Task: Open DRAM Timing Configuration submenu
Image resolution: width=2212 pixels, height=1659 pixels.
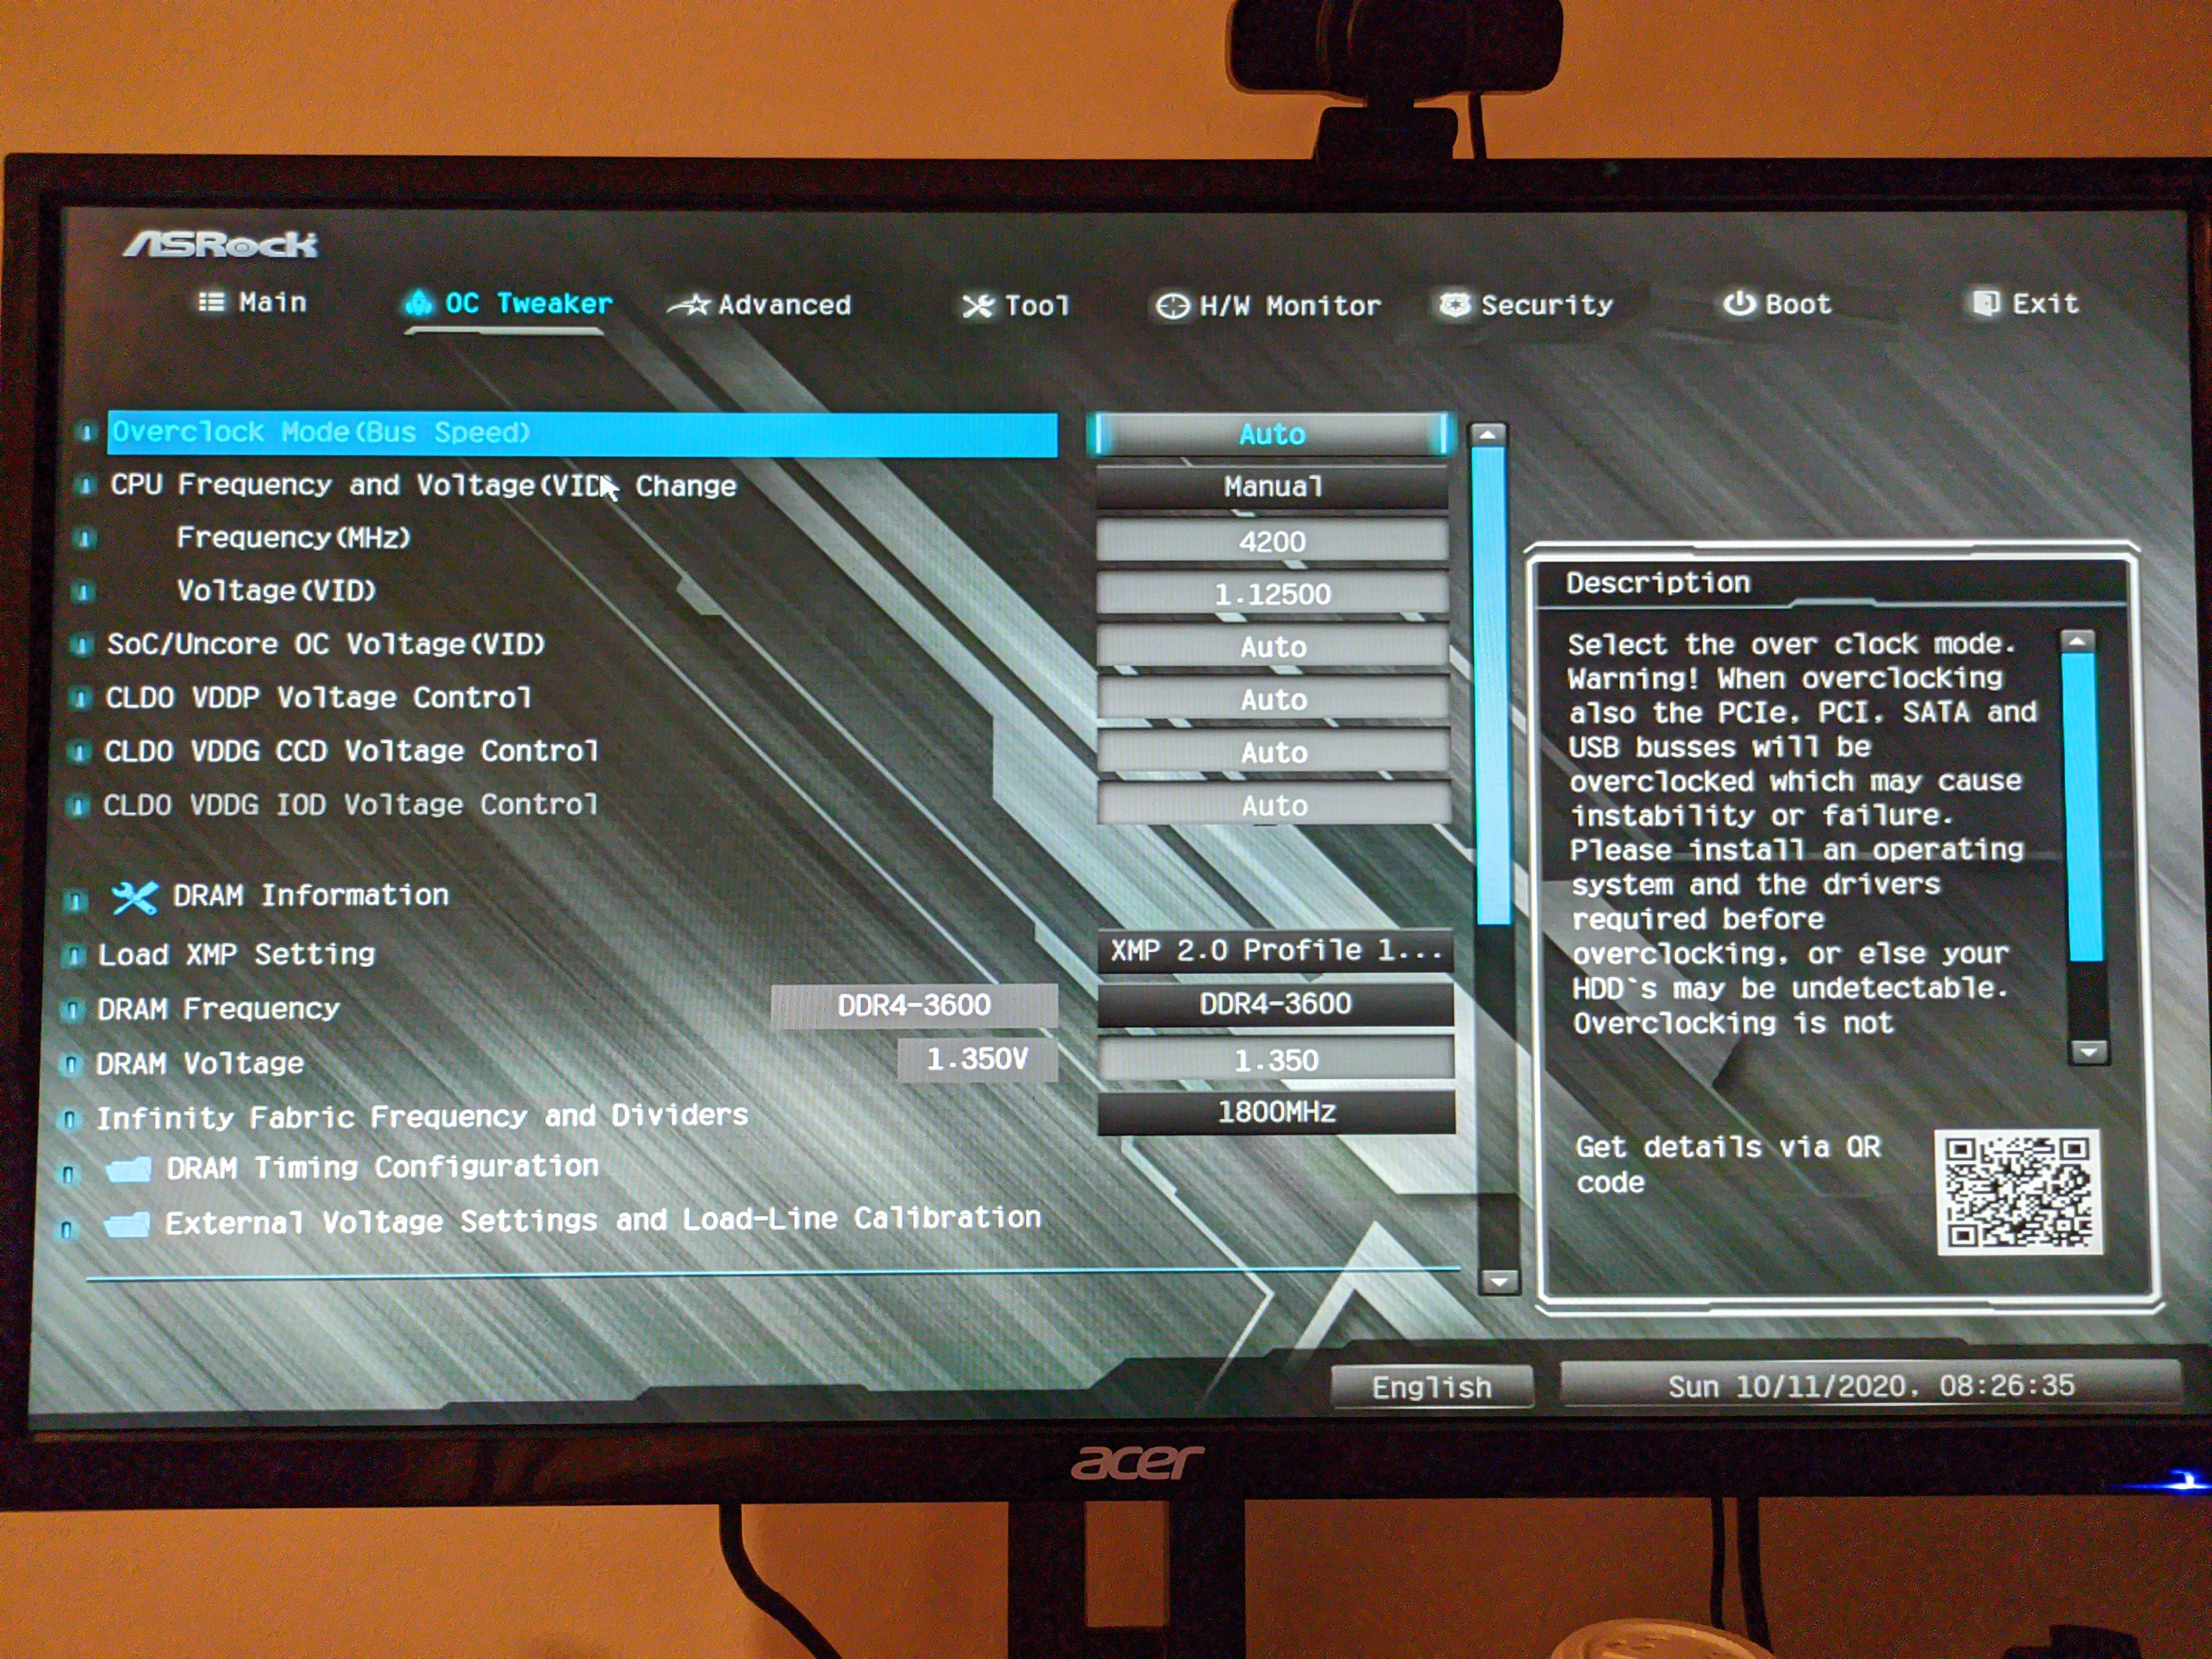Action: click(x=382, y=1167)
